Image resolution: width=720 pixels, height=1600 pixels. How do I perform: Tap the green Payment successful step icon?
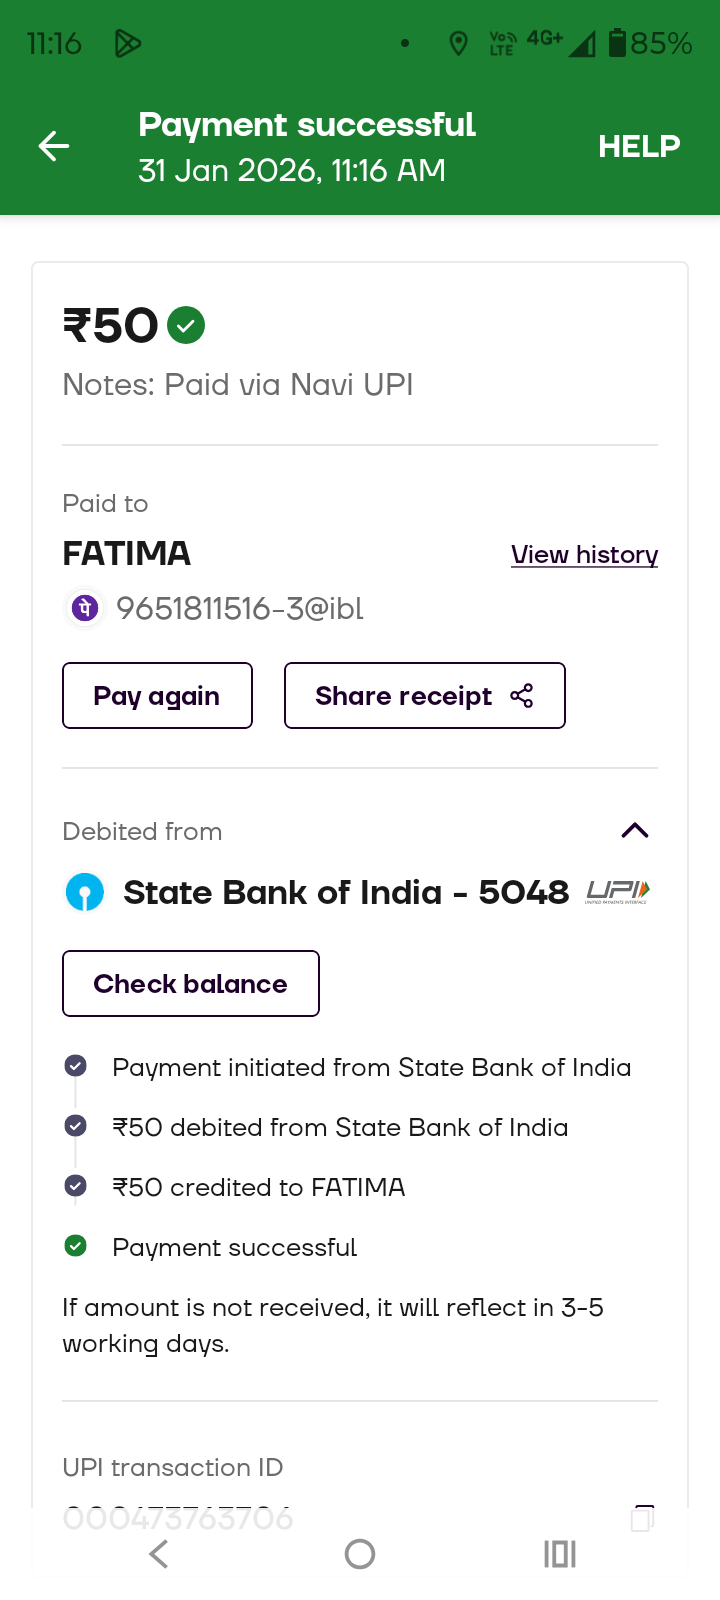pyautogui.click(x=75, y=1246)
